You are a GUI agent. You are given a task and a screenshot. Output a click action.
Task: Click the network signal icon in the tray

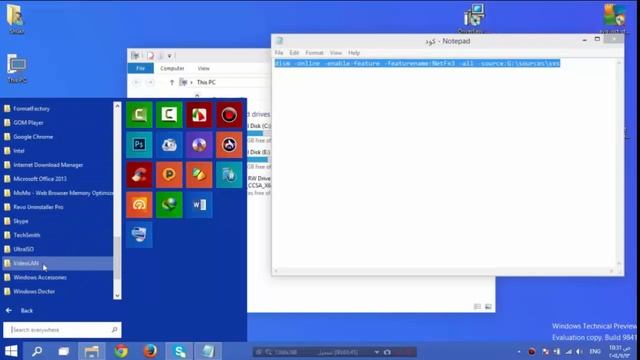pyautogui.click(x=569, y=351)
